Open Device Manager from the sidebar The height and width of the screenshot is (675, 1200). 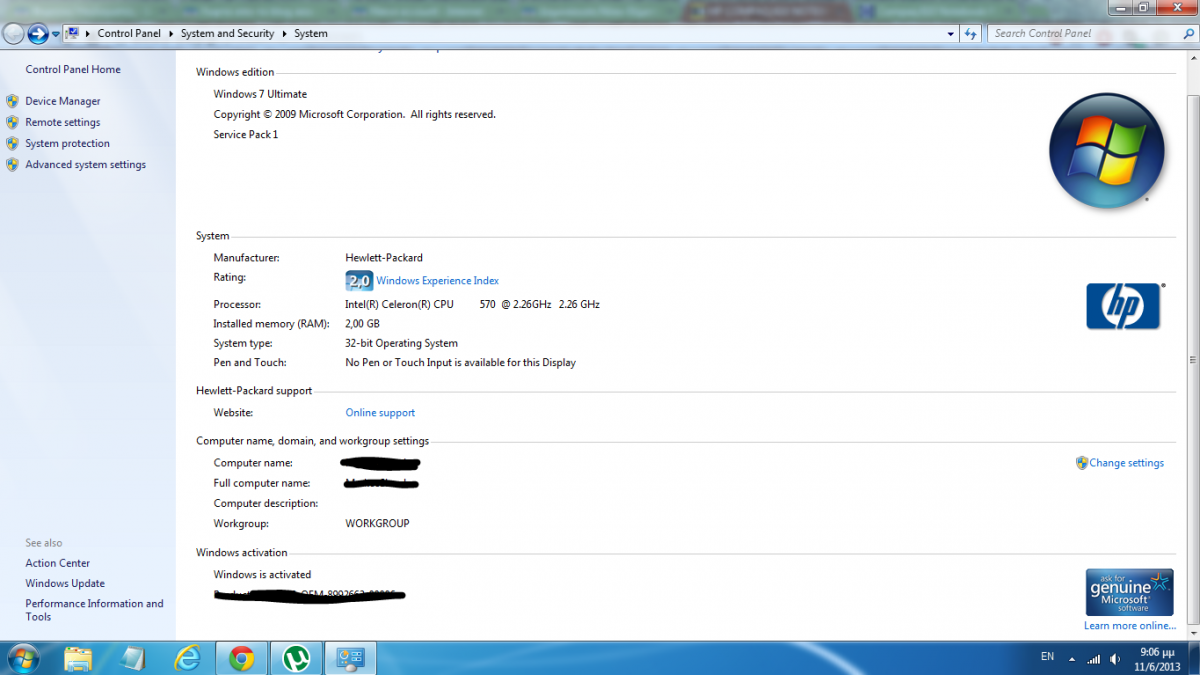click(63, 101)
